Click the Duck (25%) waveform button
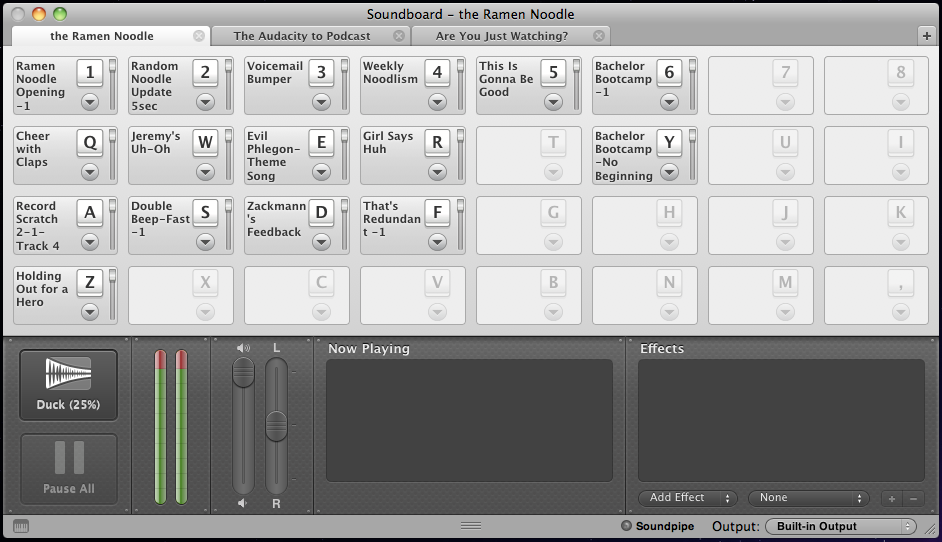Viewport: 942px width, 542px height. (x=68, y=384)
